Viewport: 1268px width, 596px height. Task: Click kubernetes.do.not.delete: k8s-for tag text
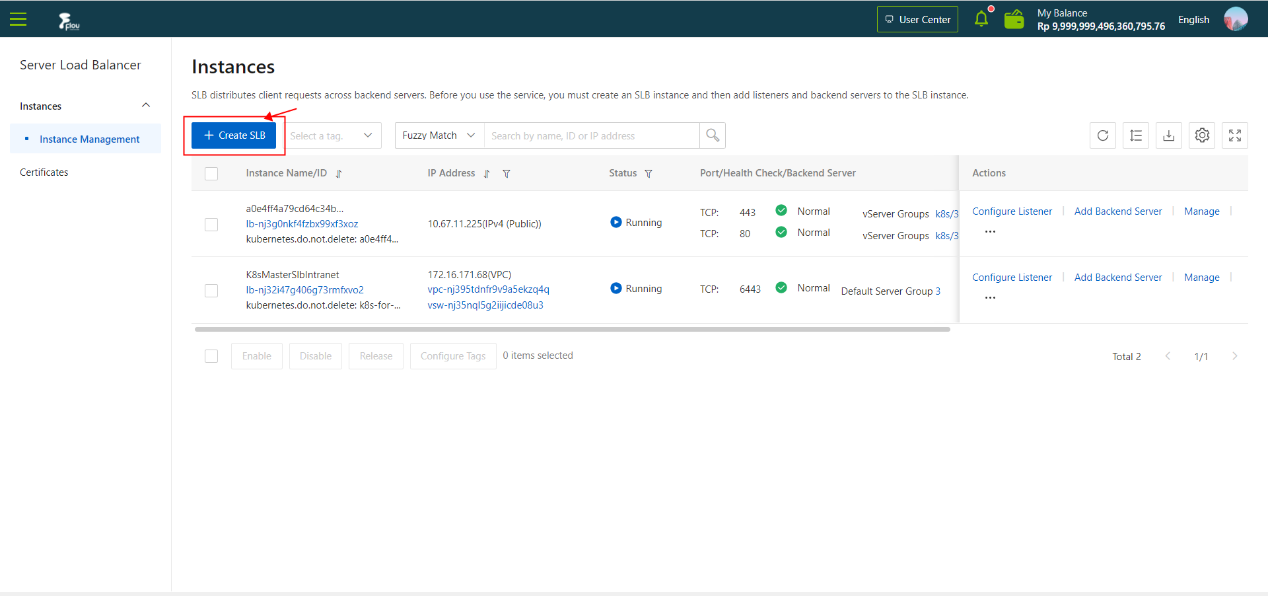click(x=322, y=305)
